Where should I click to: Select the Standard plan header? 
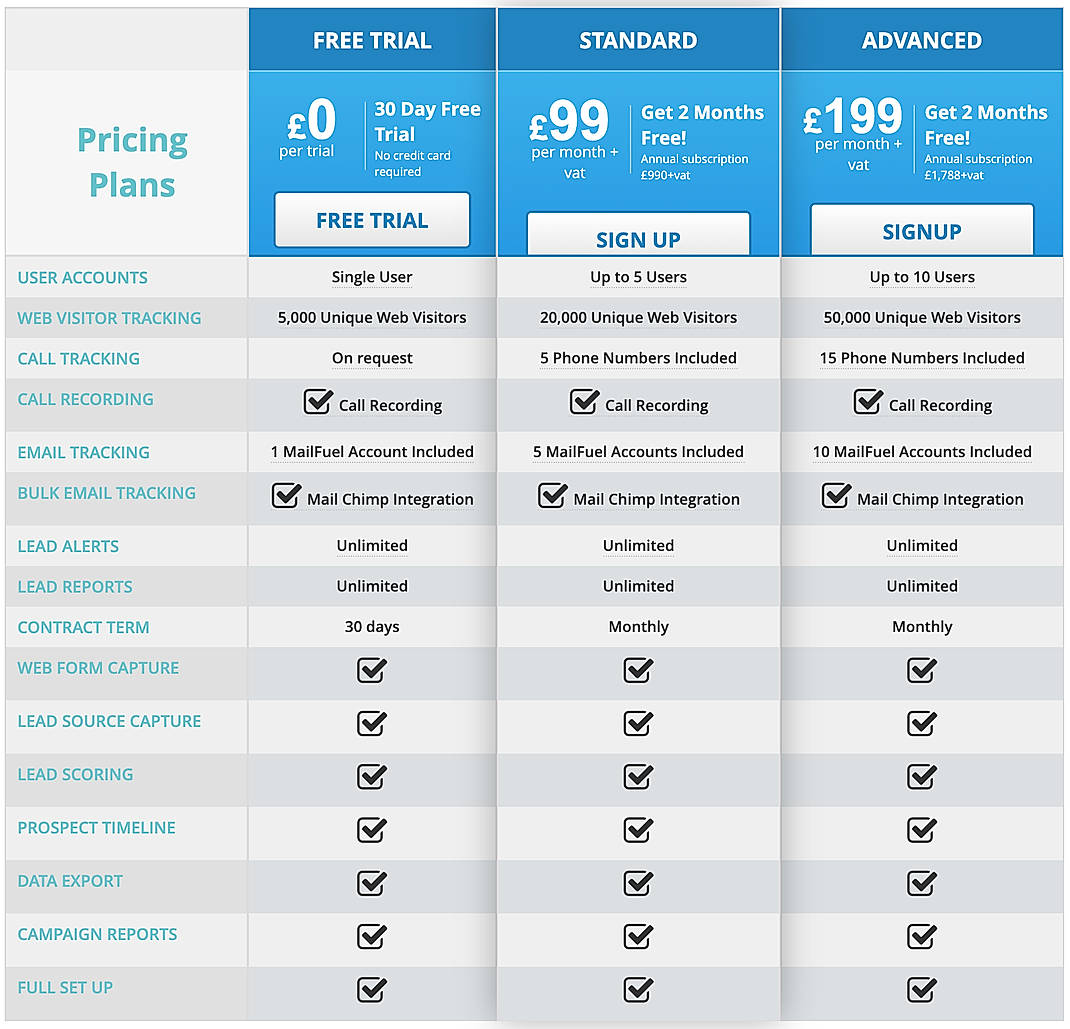[638, 40]
